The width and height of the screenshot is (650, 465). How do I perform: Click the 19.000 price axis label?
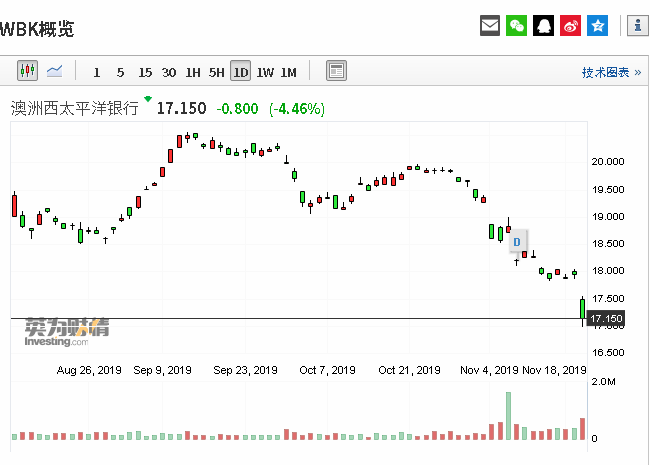tap(608, 217)
